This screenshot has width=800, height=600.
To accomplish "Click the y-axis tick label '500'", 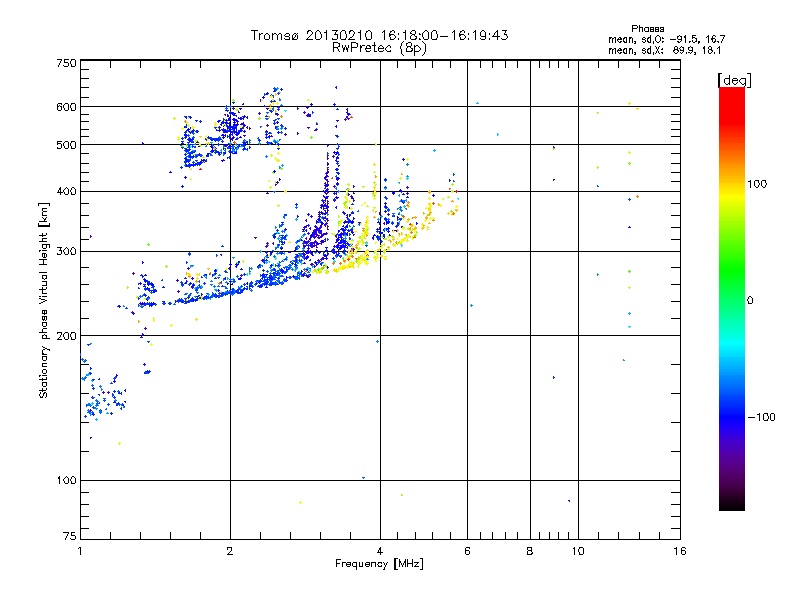I will tap(66, 145).
